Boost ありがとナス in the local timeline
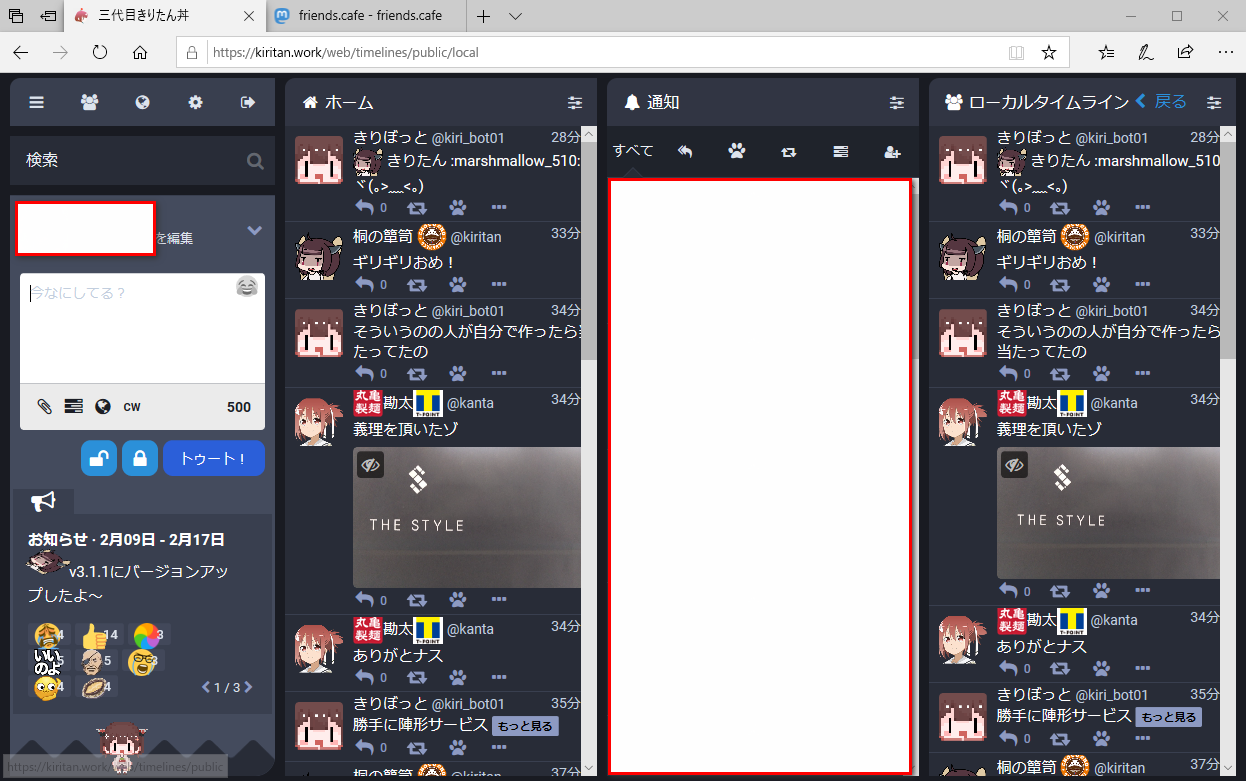This screenshot has height=781, width=1246. (x=1061, y=669)
